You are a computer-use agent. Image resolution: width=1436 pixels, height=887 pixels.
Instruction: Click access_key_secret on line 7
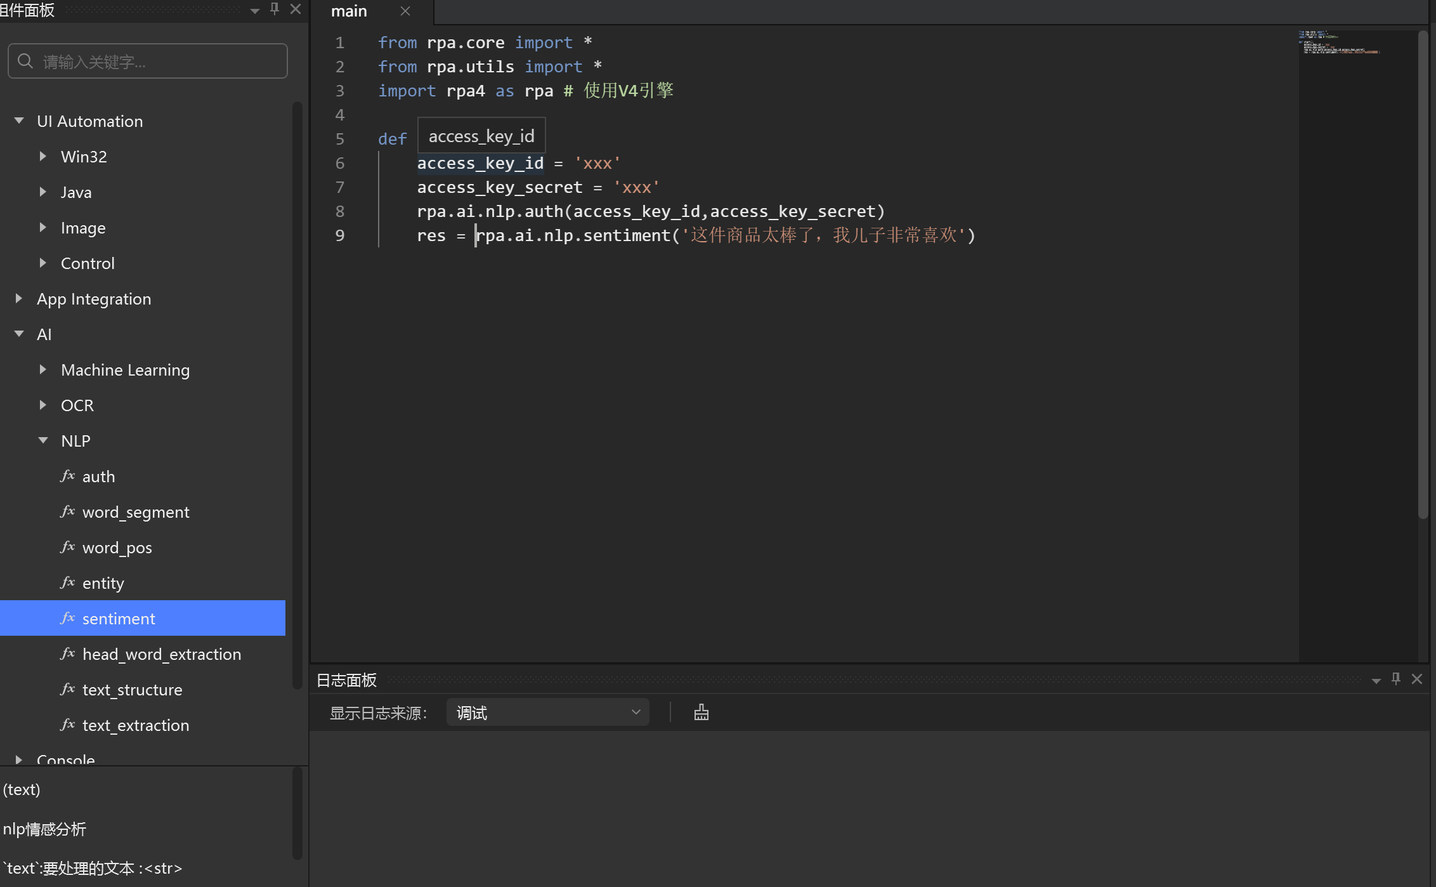500,187
